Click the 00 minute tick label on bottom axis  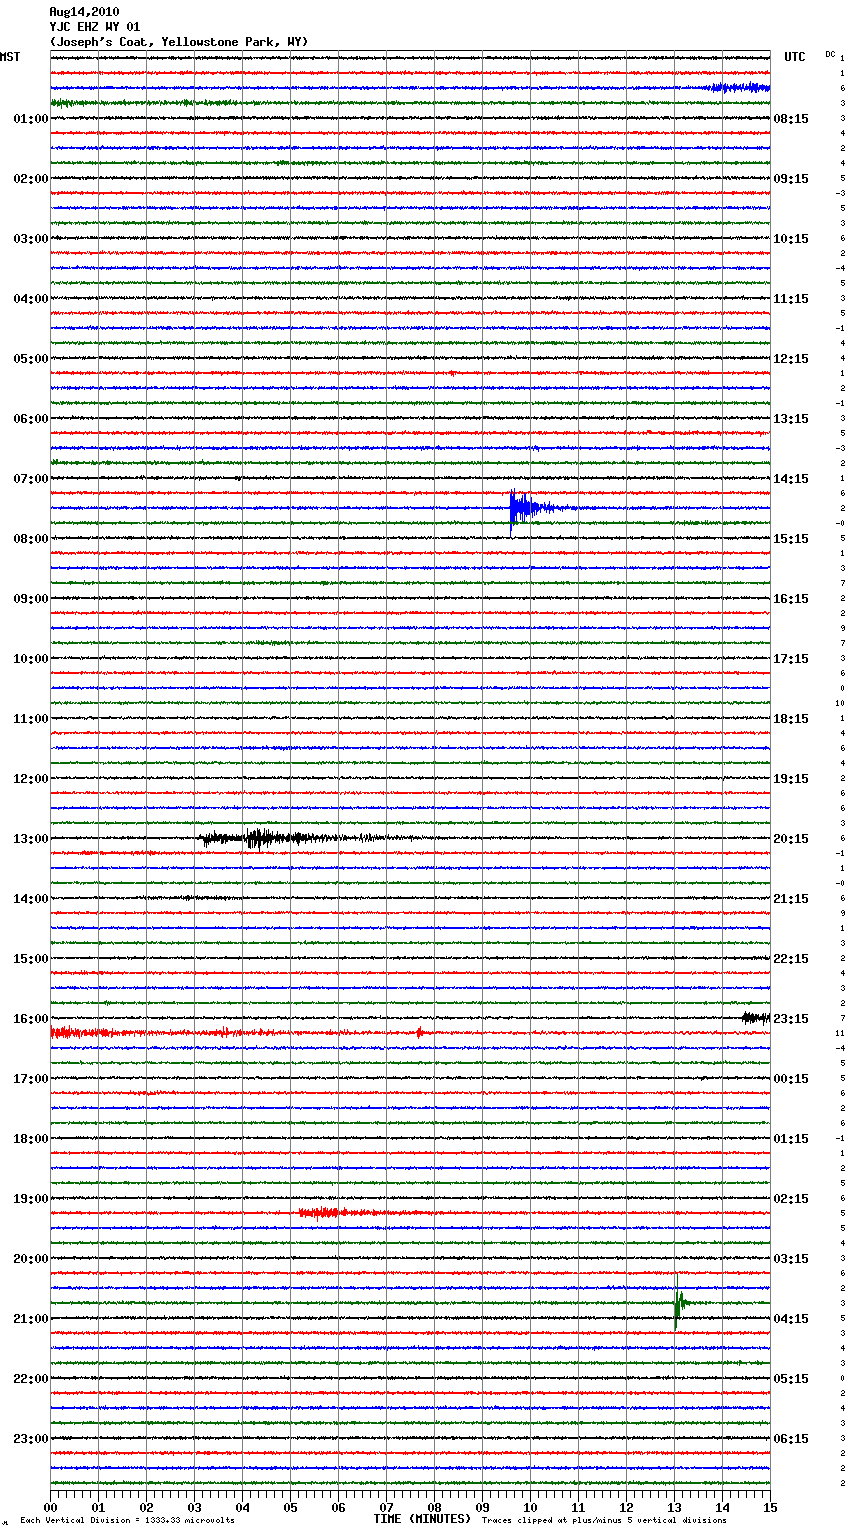(x=51, y=1507)
